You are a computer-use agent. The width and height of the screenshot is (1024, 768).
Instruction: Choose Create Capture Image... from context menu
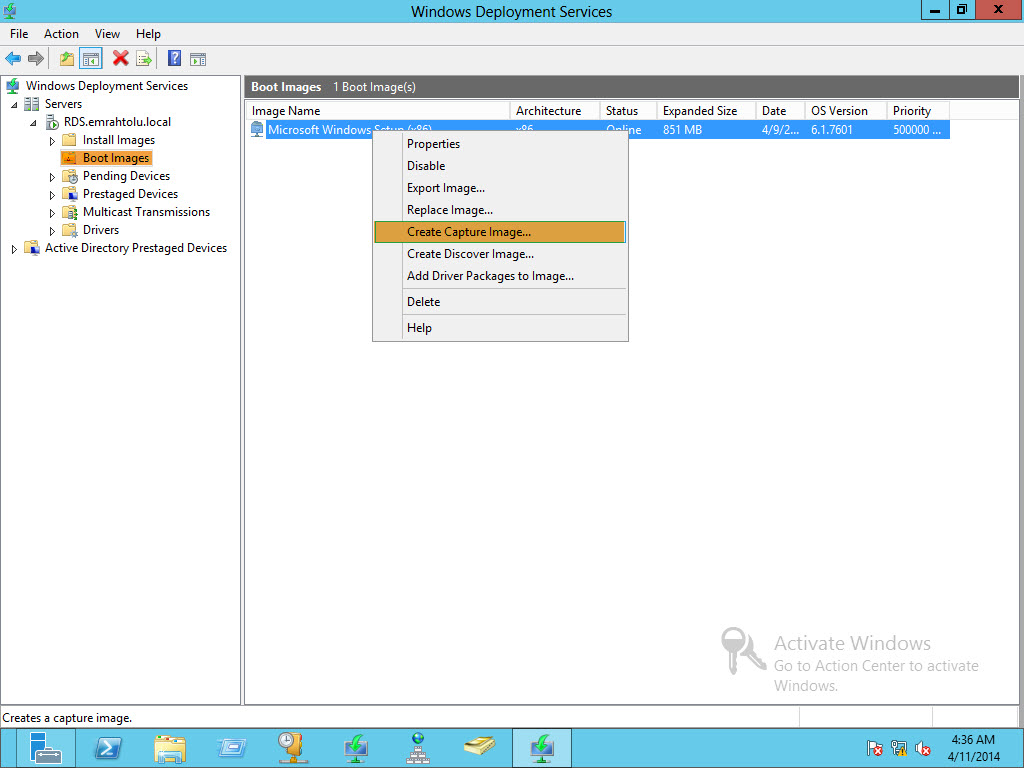[x=500, y=232]
